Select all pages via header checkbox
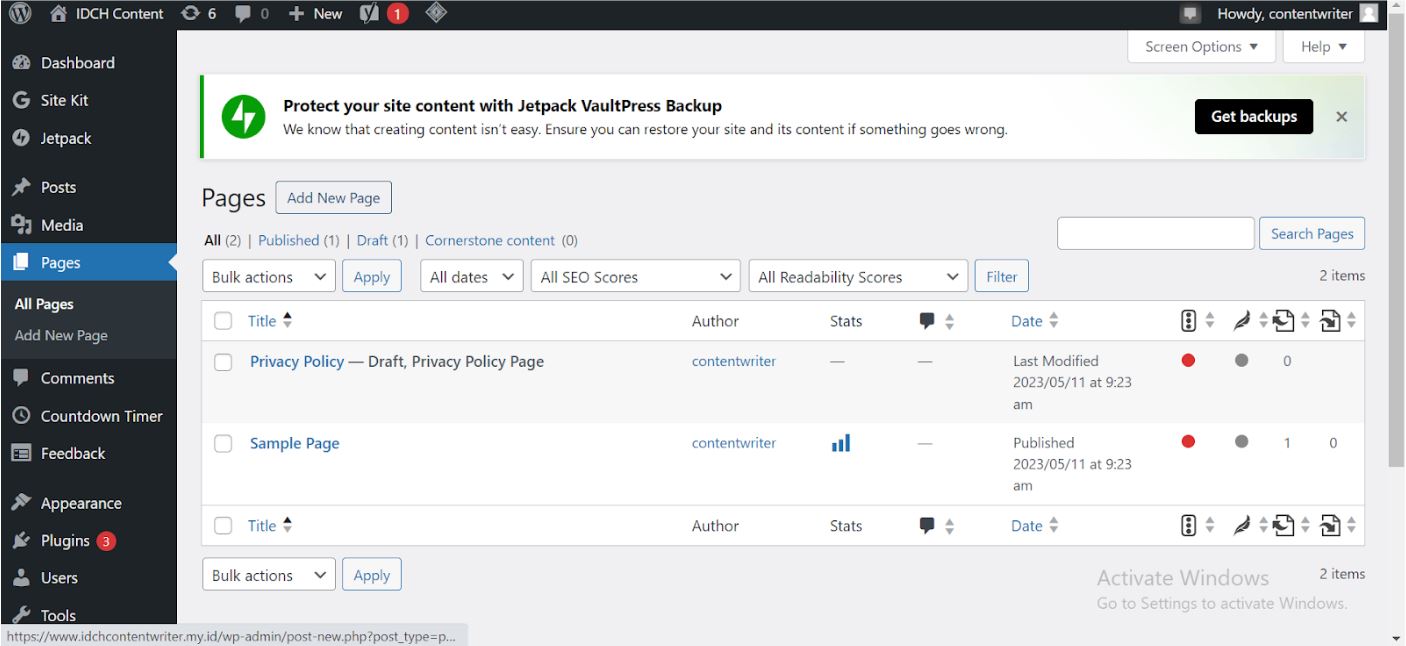This screenshot has width=1406, height=646. tap(222, 320)
